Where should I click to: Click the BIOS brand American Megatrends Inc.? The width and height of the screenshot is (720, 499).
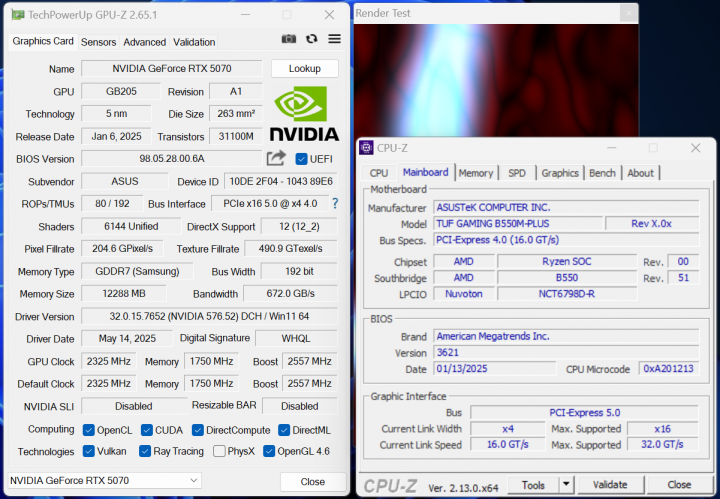[x=566, y=336]
